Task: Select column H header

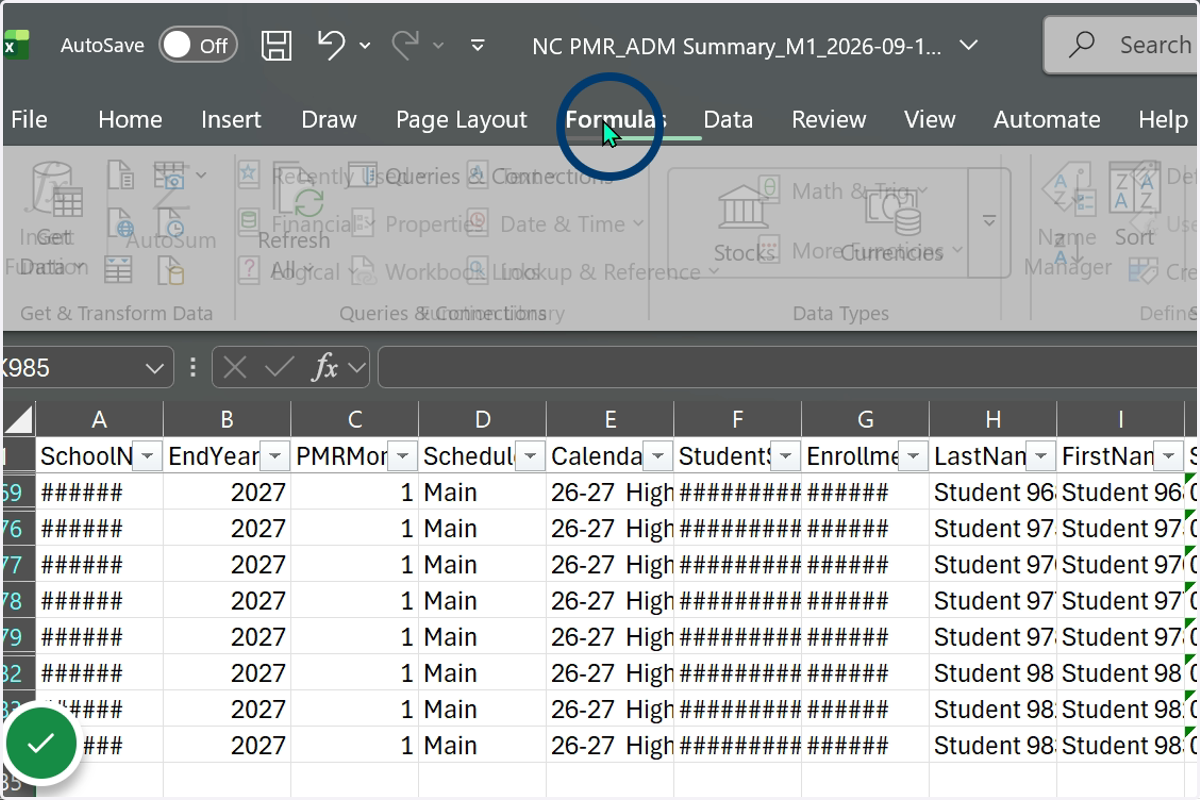Action: 993,419
